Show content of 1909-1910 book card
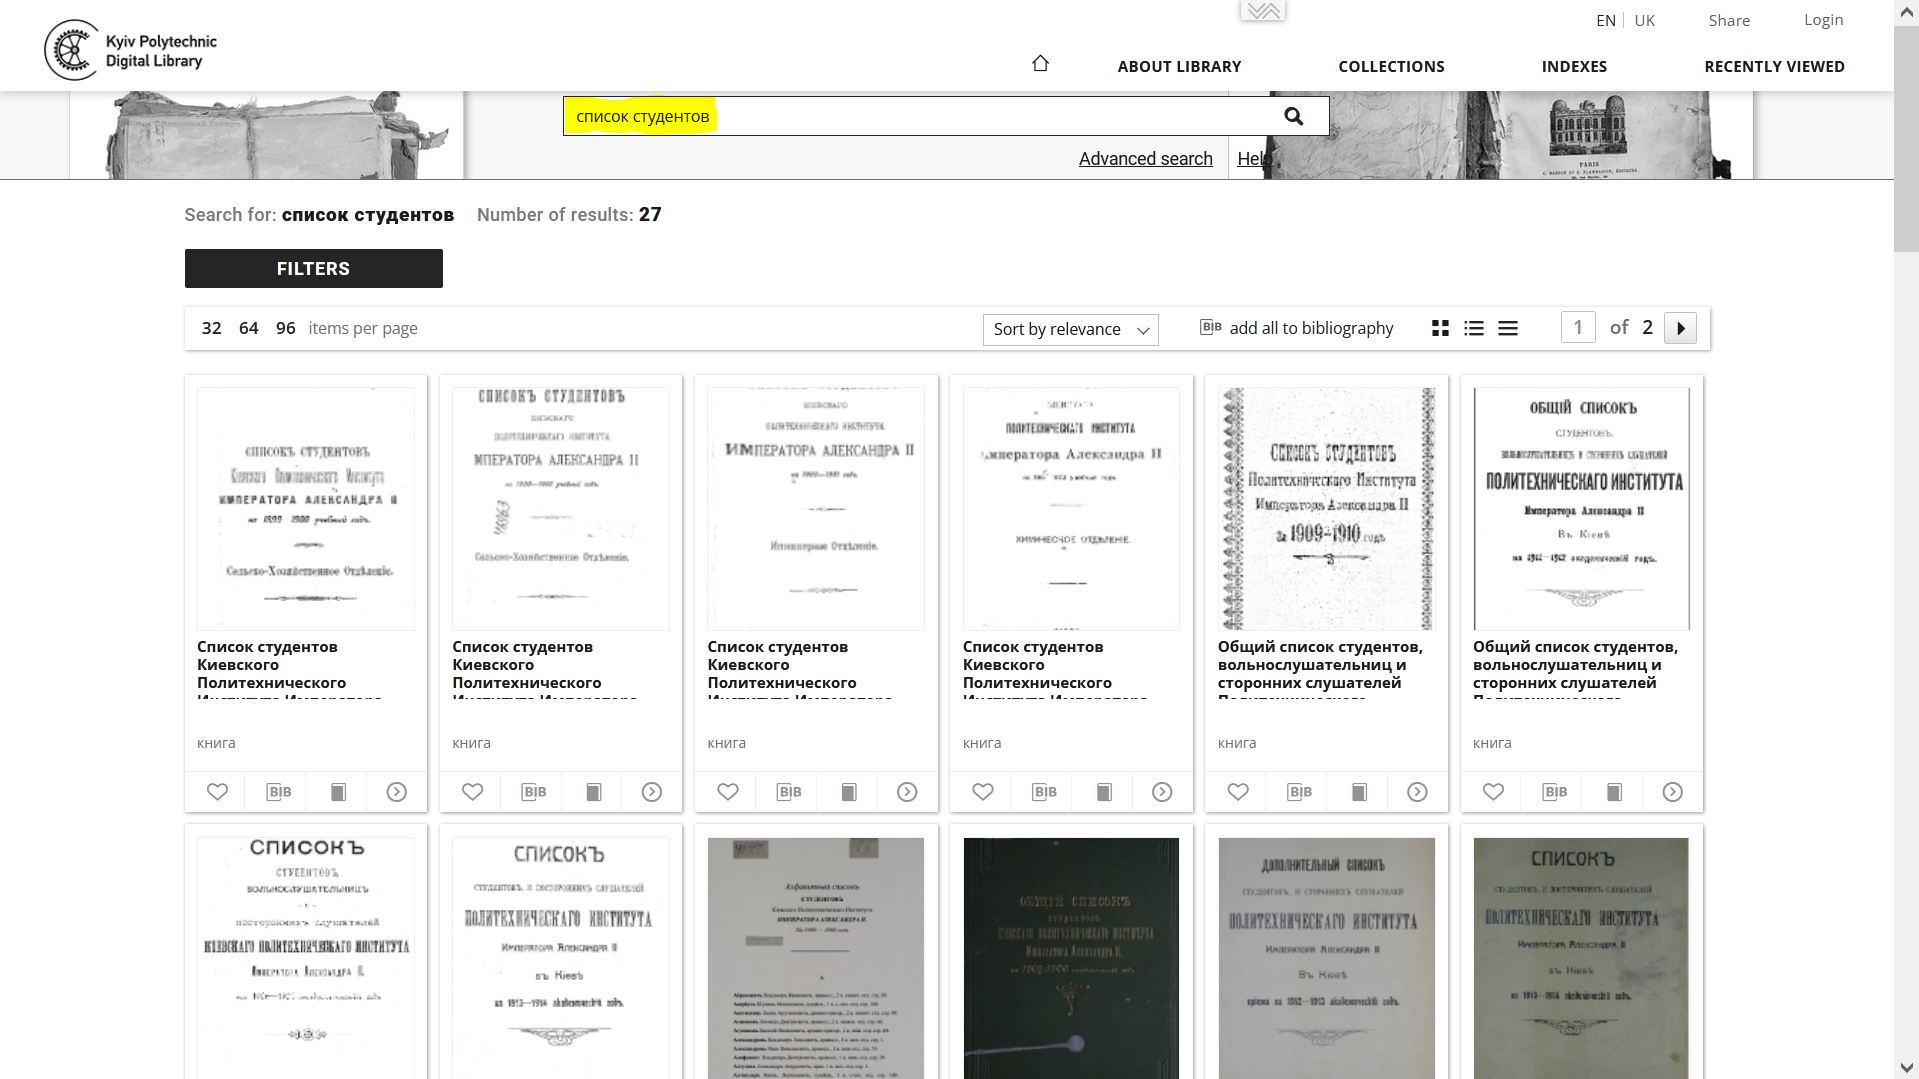 pyautogui.click(x=1418, y=792)
